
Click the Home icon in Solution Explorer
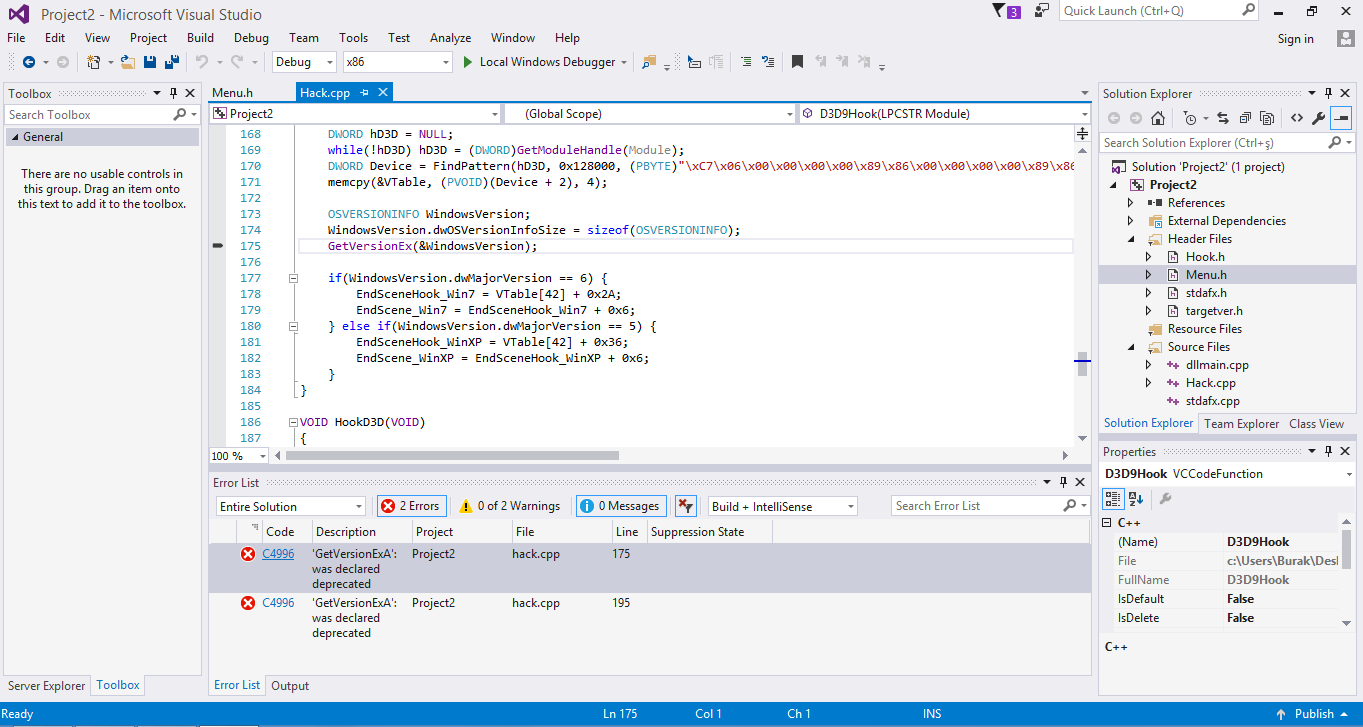(x=1157, y=118)
